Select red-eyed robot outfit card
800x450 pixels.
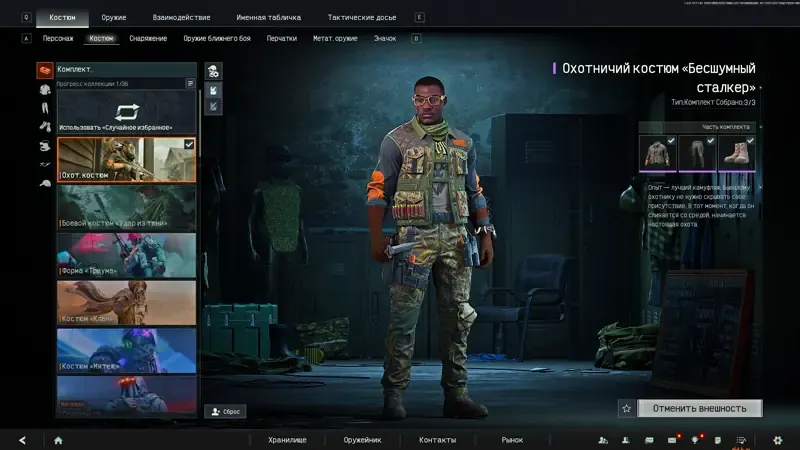126,396
